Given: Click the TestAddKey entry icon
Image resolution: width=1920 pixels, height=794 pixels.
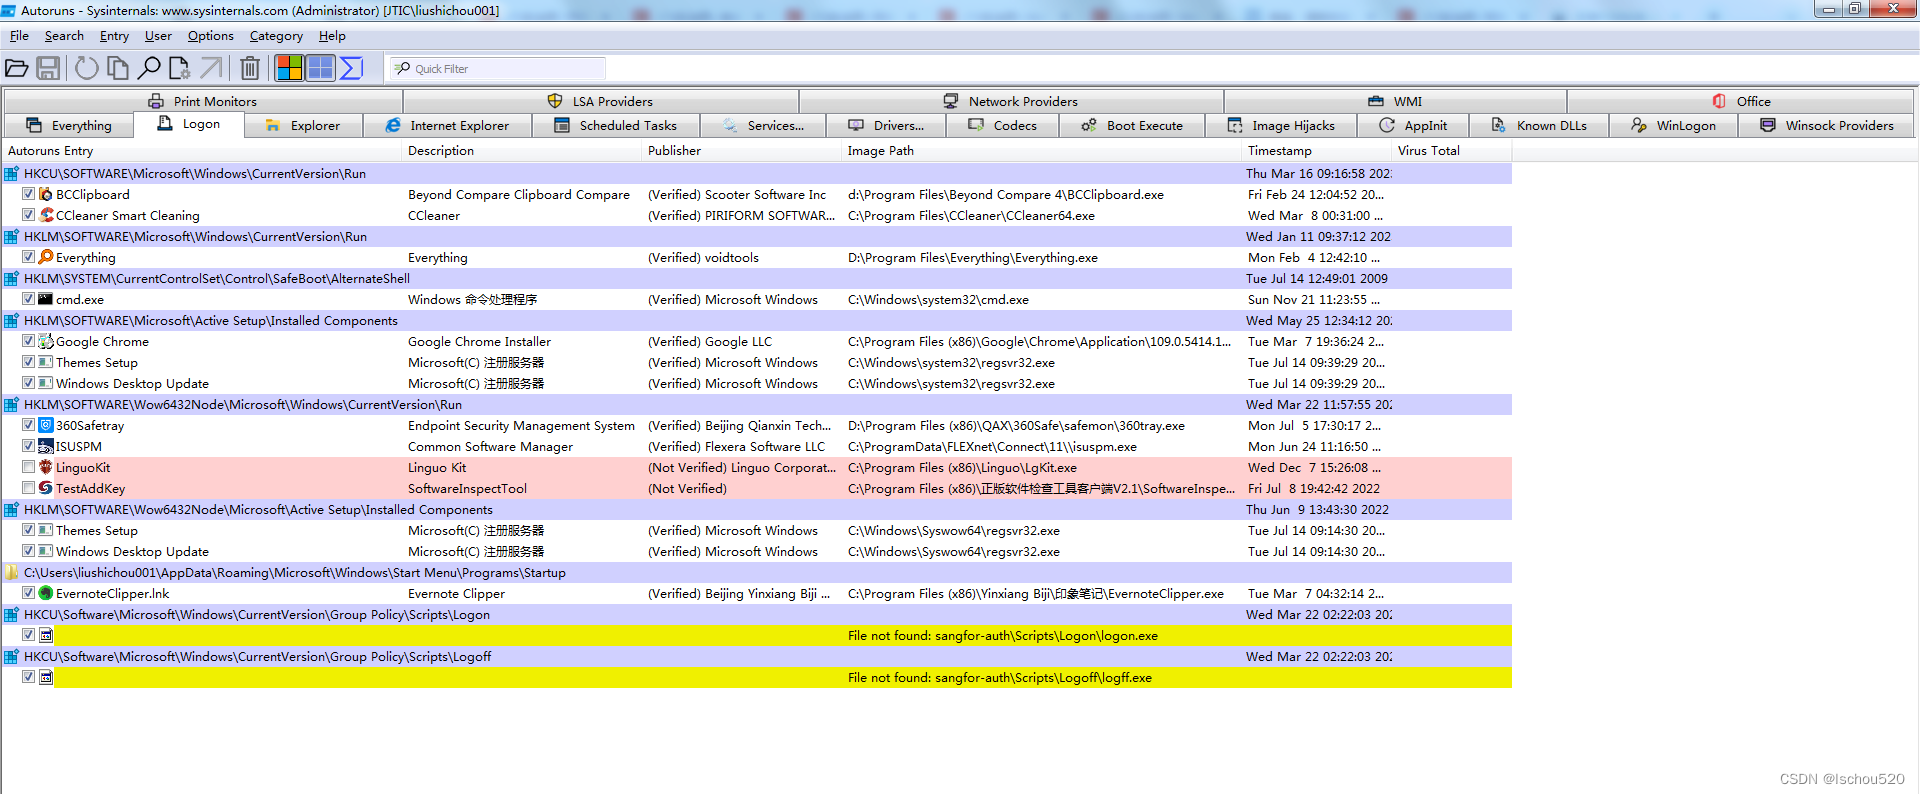Looking at the screenshot, I should (46, 488).
